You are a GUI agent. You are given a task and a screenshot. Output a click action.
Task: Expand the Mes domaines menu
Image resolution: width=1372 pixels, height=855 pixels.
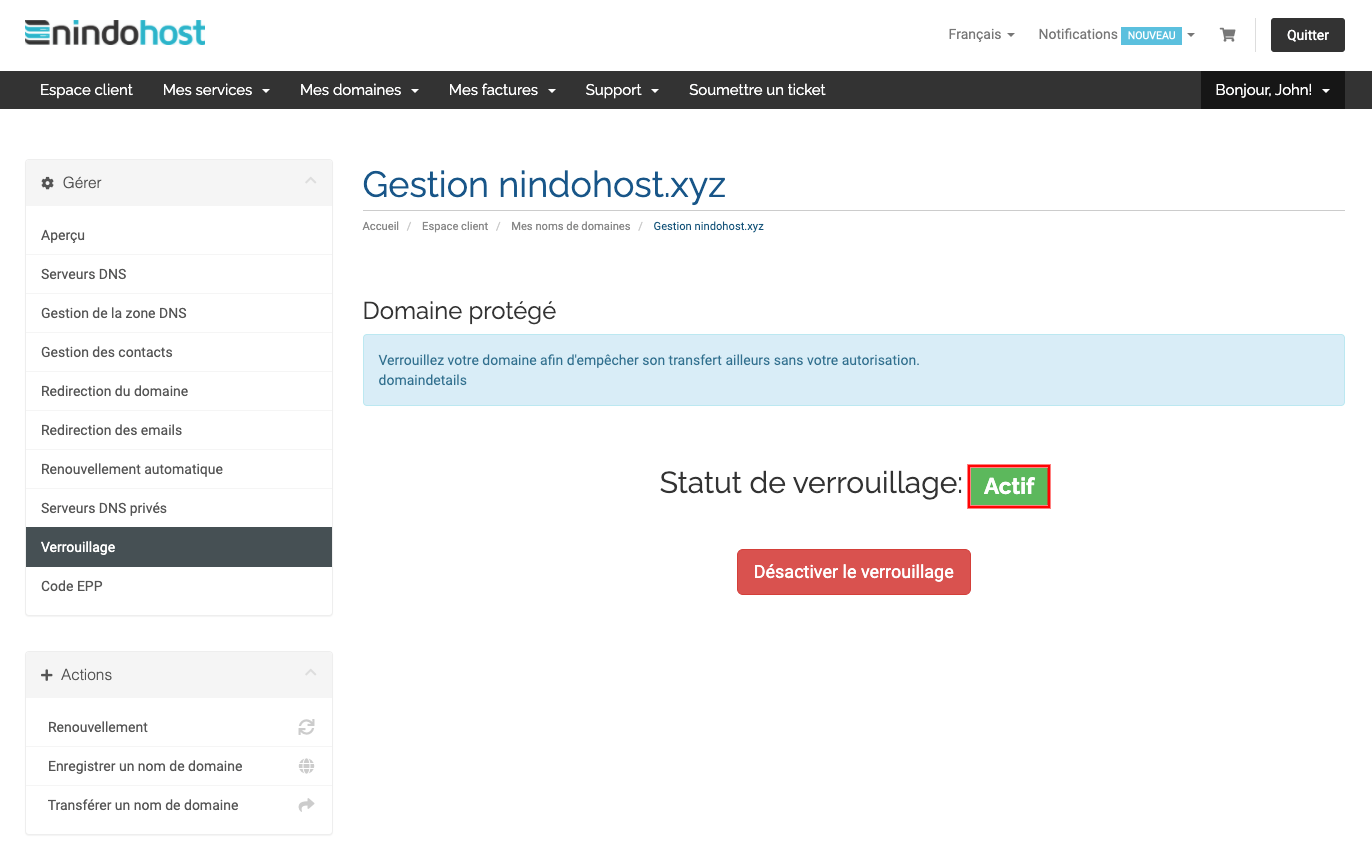click(359, 90)
